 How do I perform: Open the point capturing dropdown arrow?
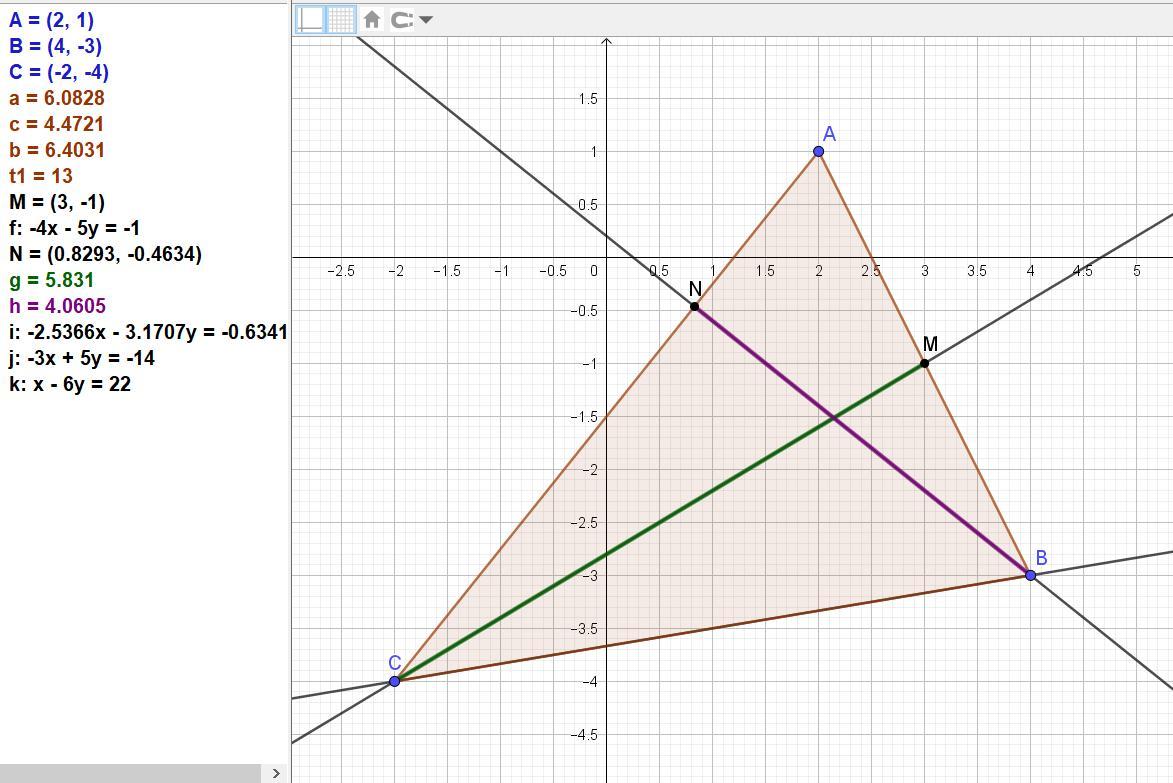pyautogui.click(x=426, y=19)
